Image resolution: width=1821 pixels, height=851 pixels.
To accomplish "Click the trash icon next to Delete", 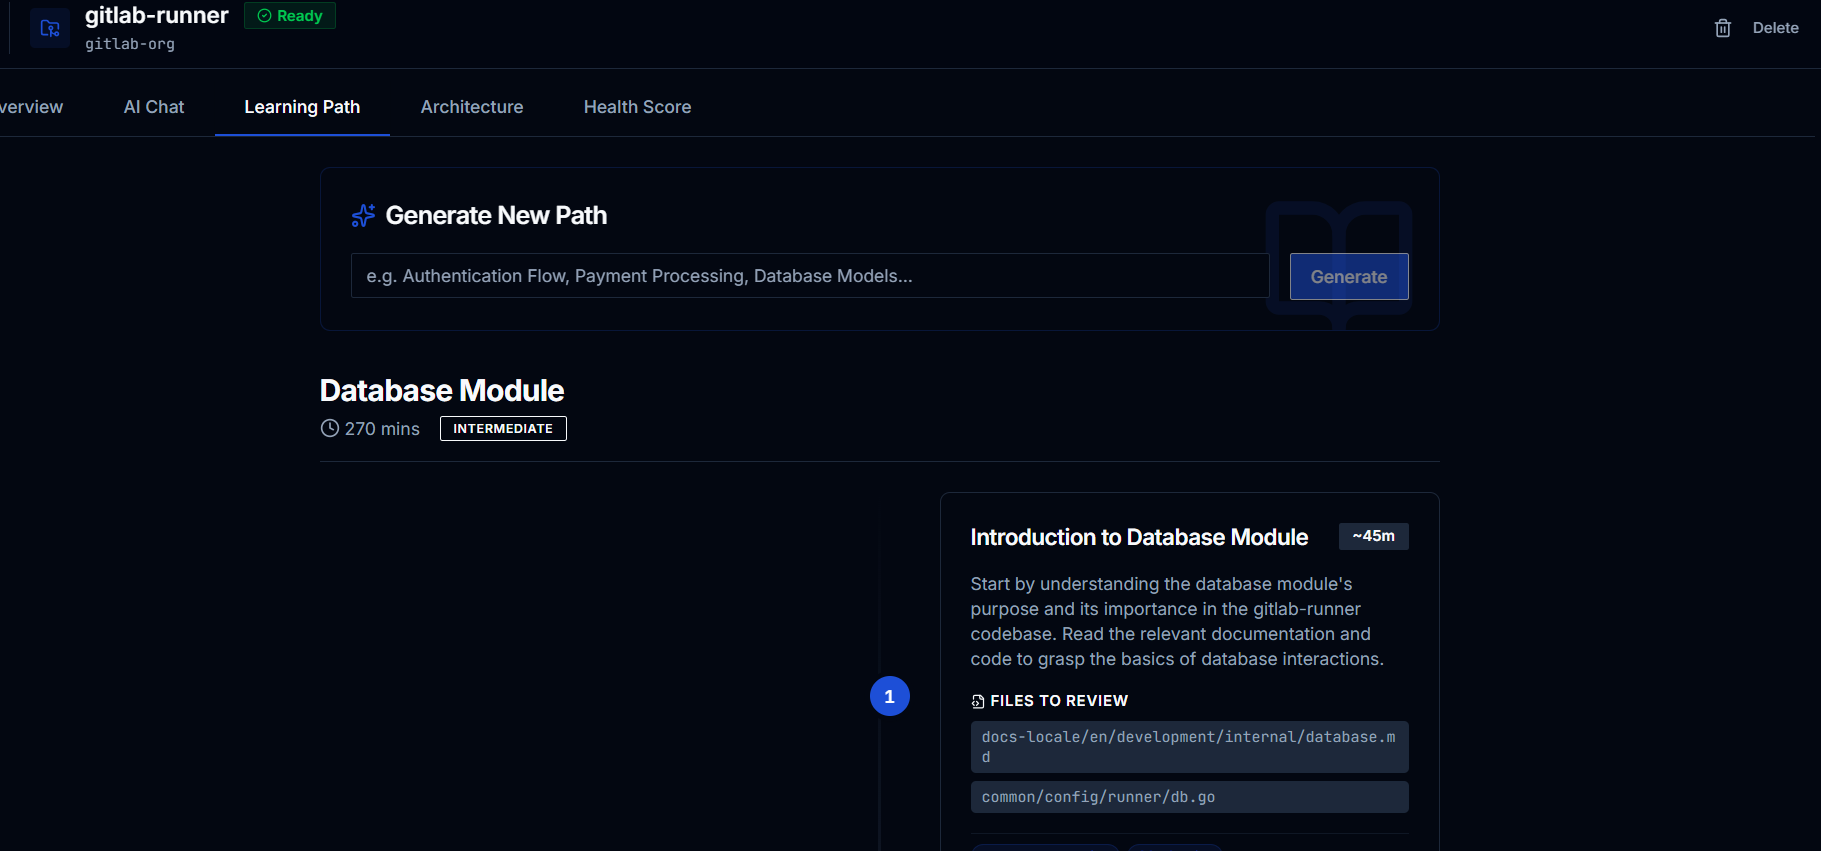I will pyautogui.click(x=1723, y=28).
